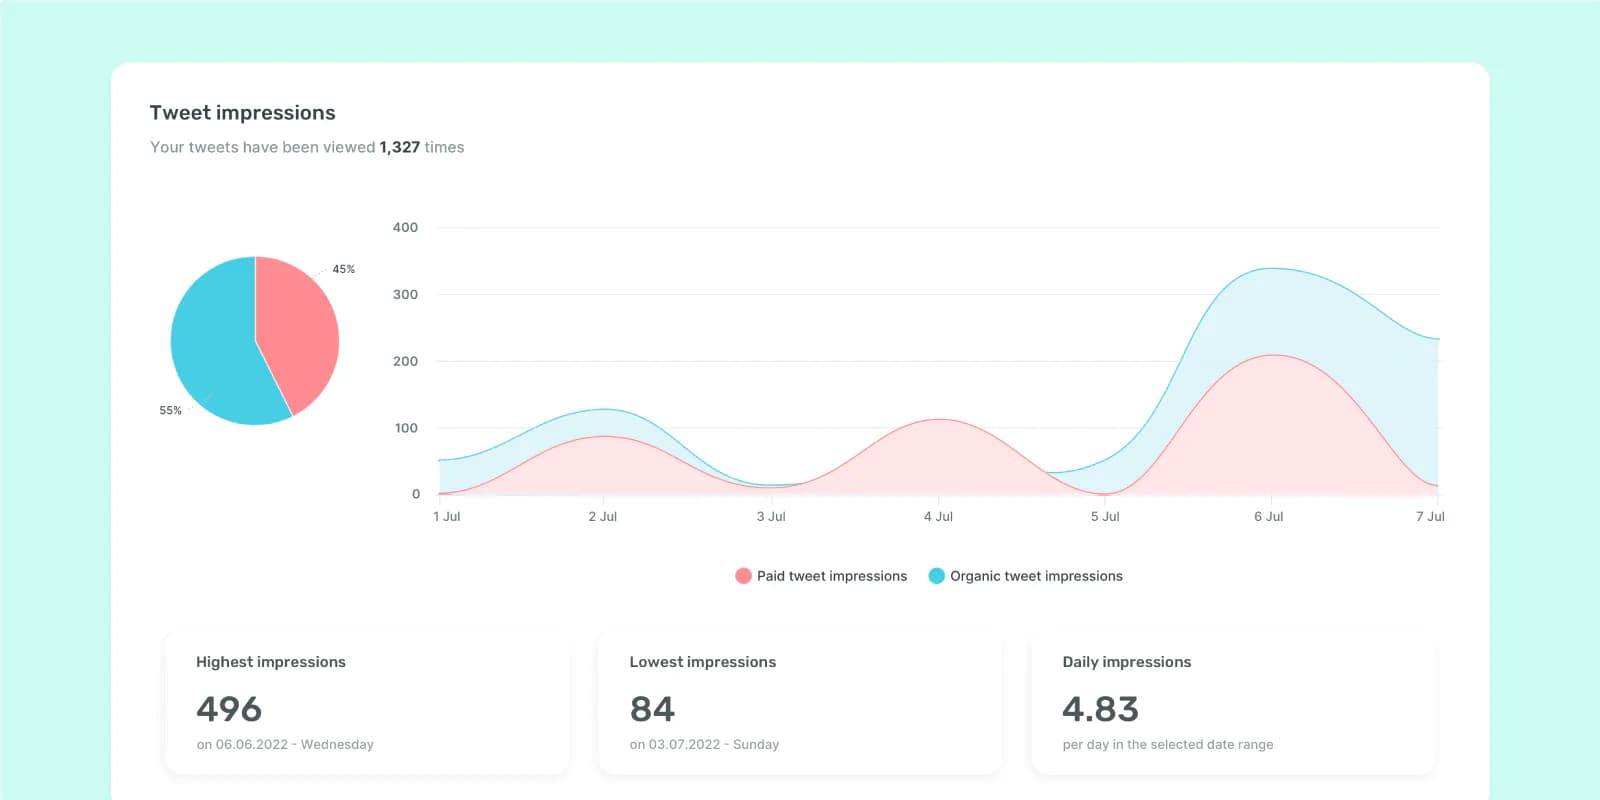Click the 1 Jul axis label
Image resolution: width=1600 pixels, height=800 pixels.
coord(447,516)
